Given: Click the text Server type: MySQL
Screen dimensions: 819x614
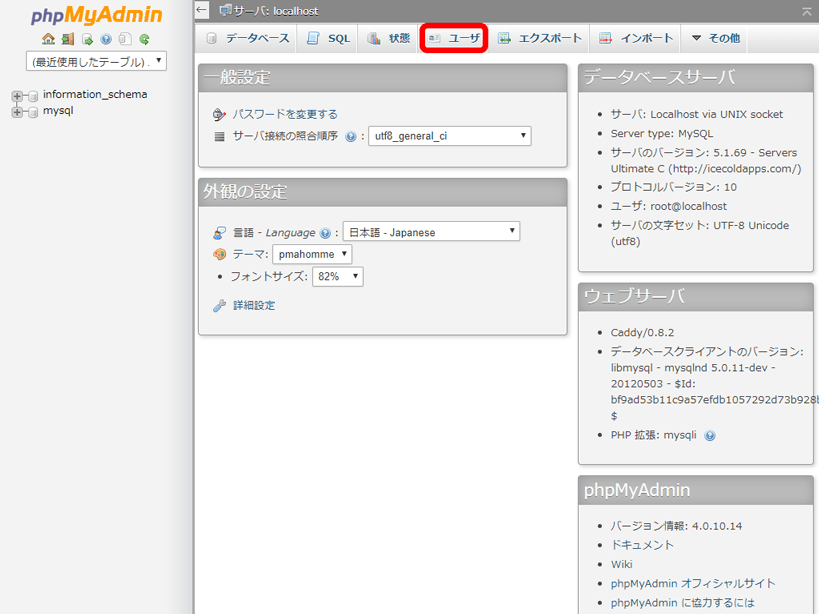Looking at the screenshot, I should pos(662,134).
